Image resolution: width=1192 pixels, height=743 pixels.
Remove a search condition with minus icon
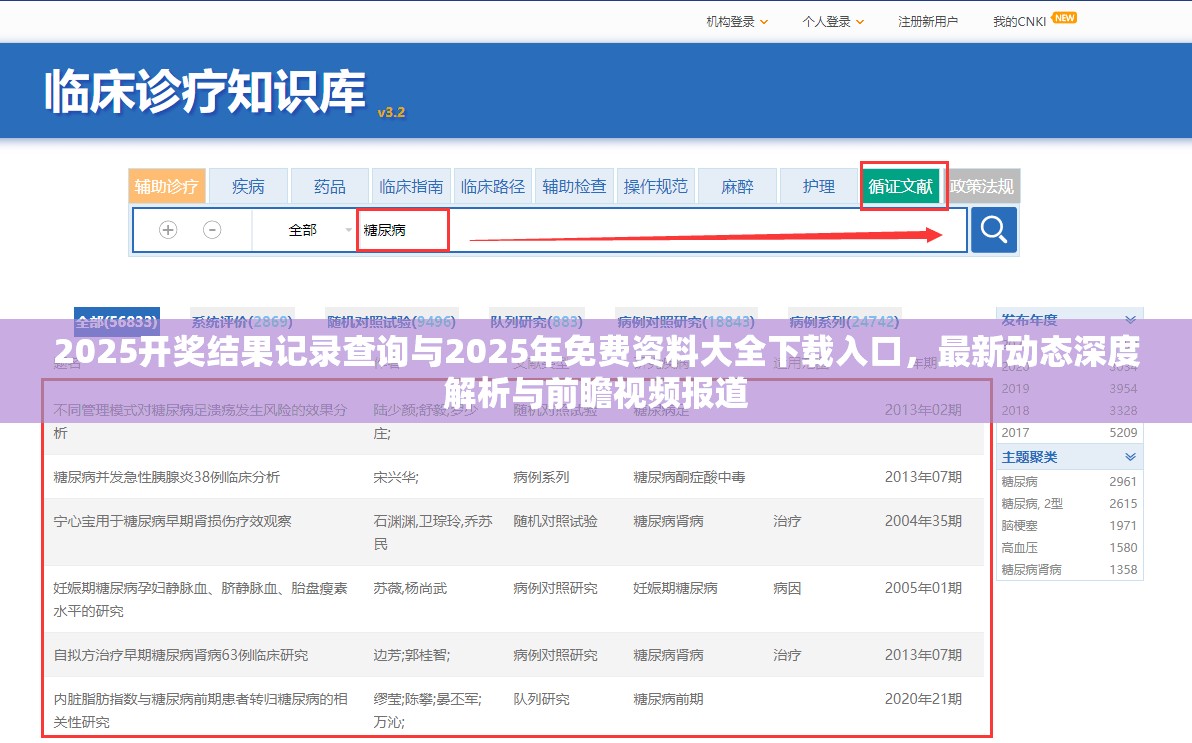click(x=212, y=230)
